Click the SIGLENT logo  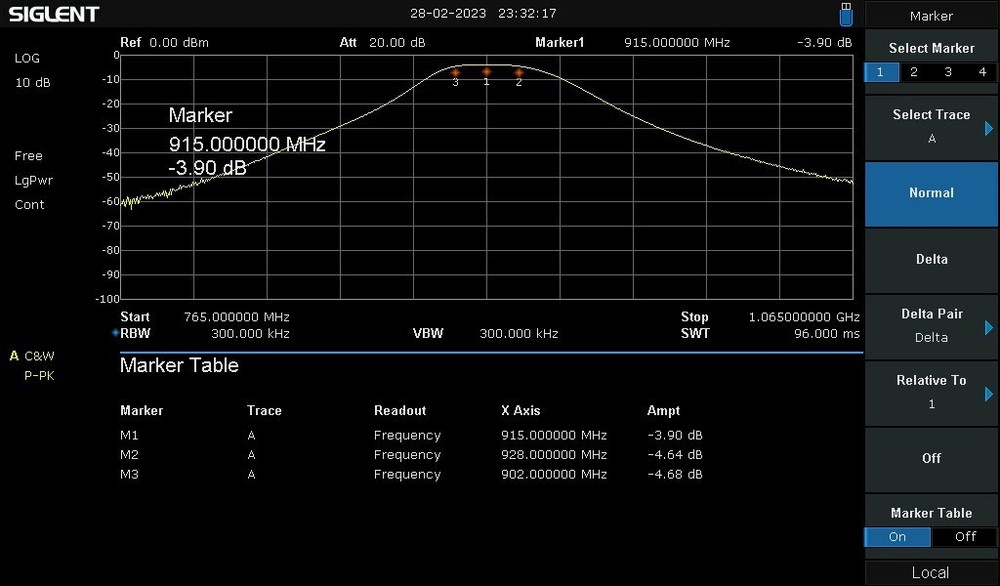pos(55,13)
